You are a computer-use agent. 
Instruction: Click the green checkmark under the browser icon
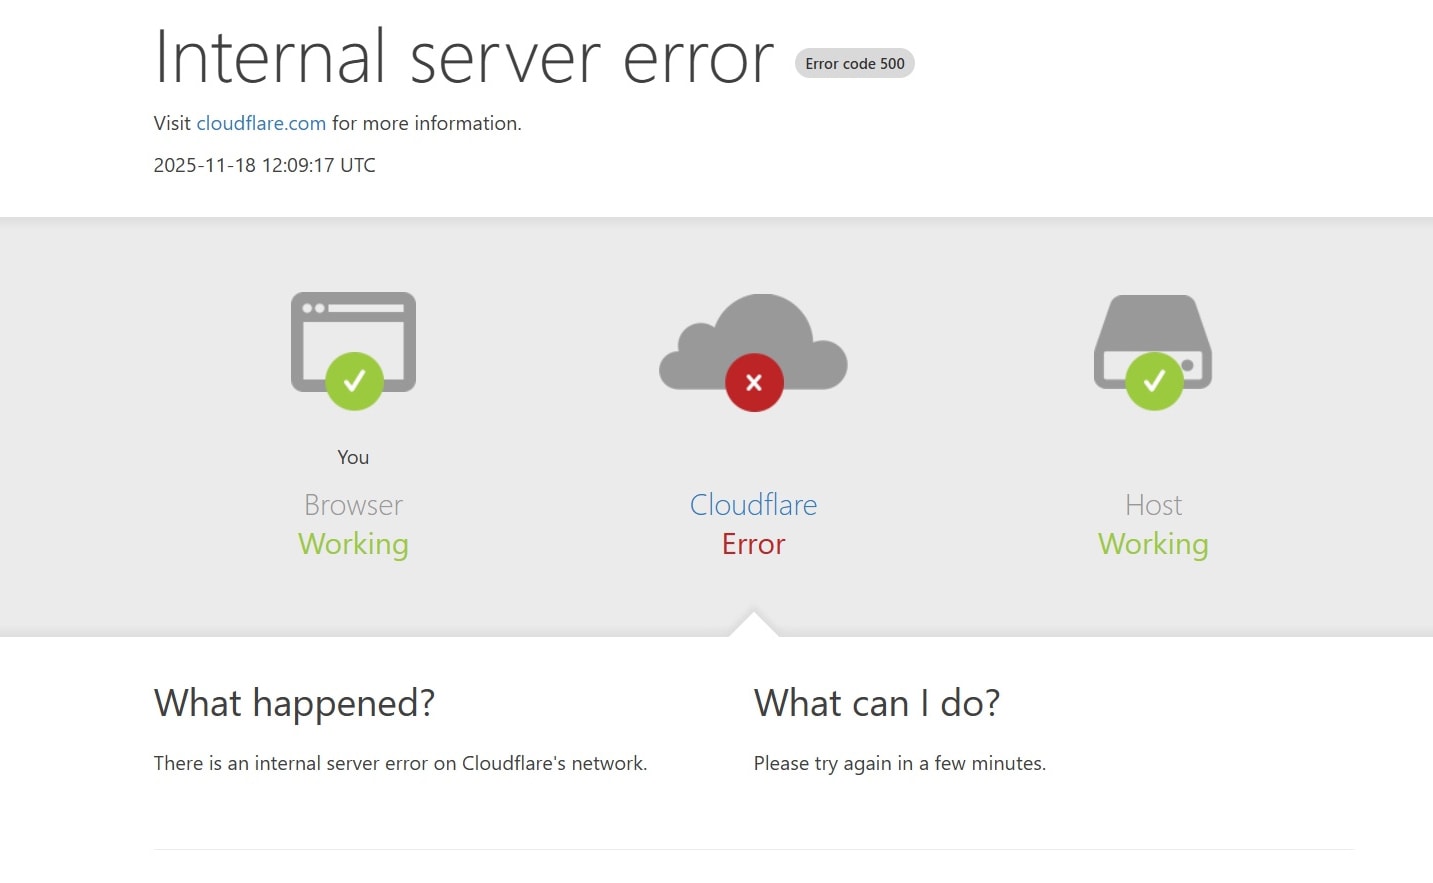(x=353, y=381)
